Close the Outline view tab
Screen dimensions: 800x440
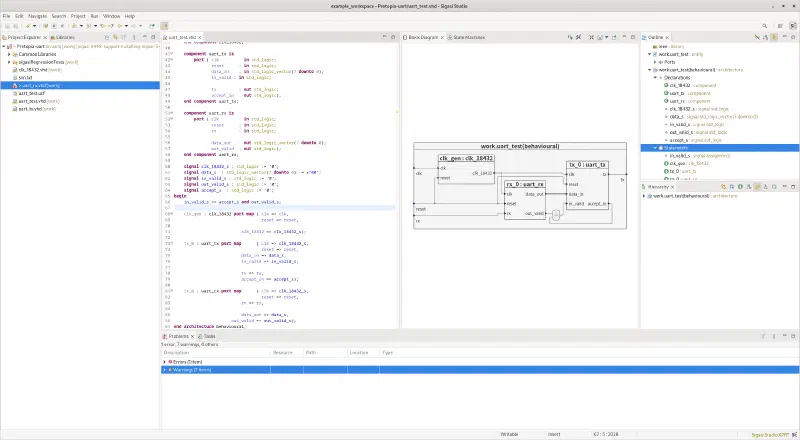click(x=667, y=37)
